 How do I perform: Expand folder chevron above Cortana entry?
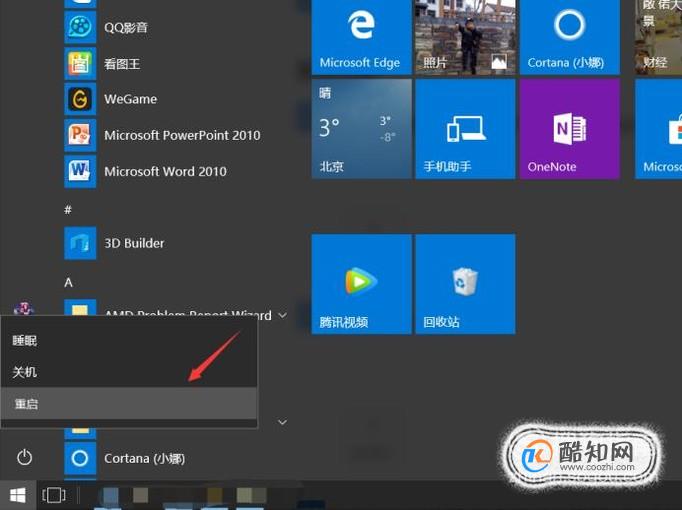coord(282,422)
